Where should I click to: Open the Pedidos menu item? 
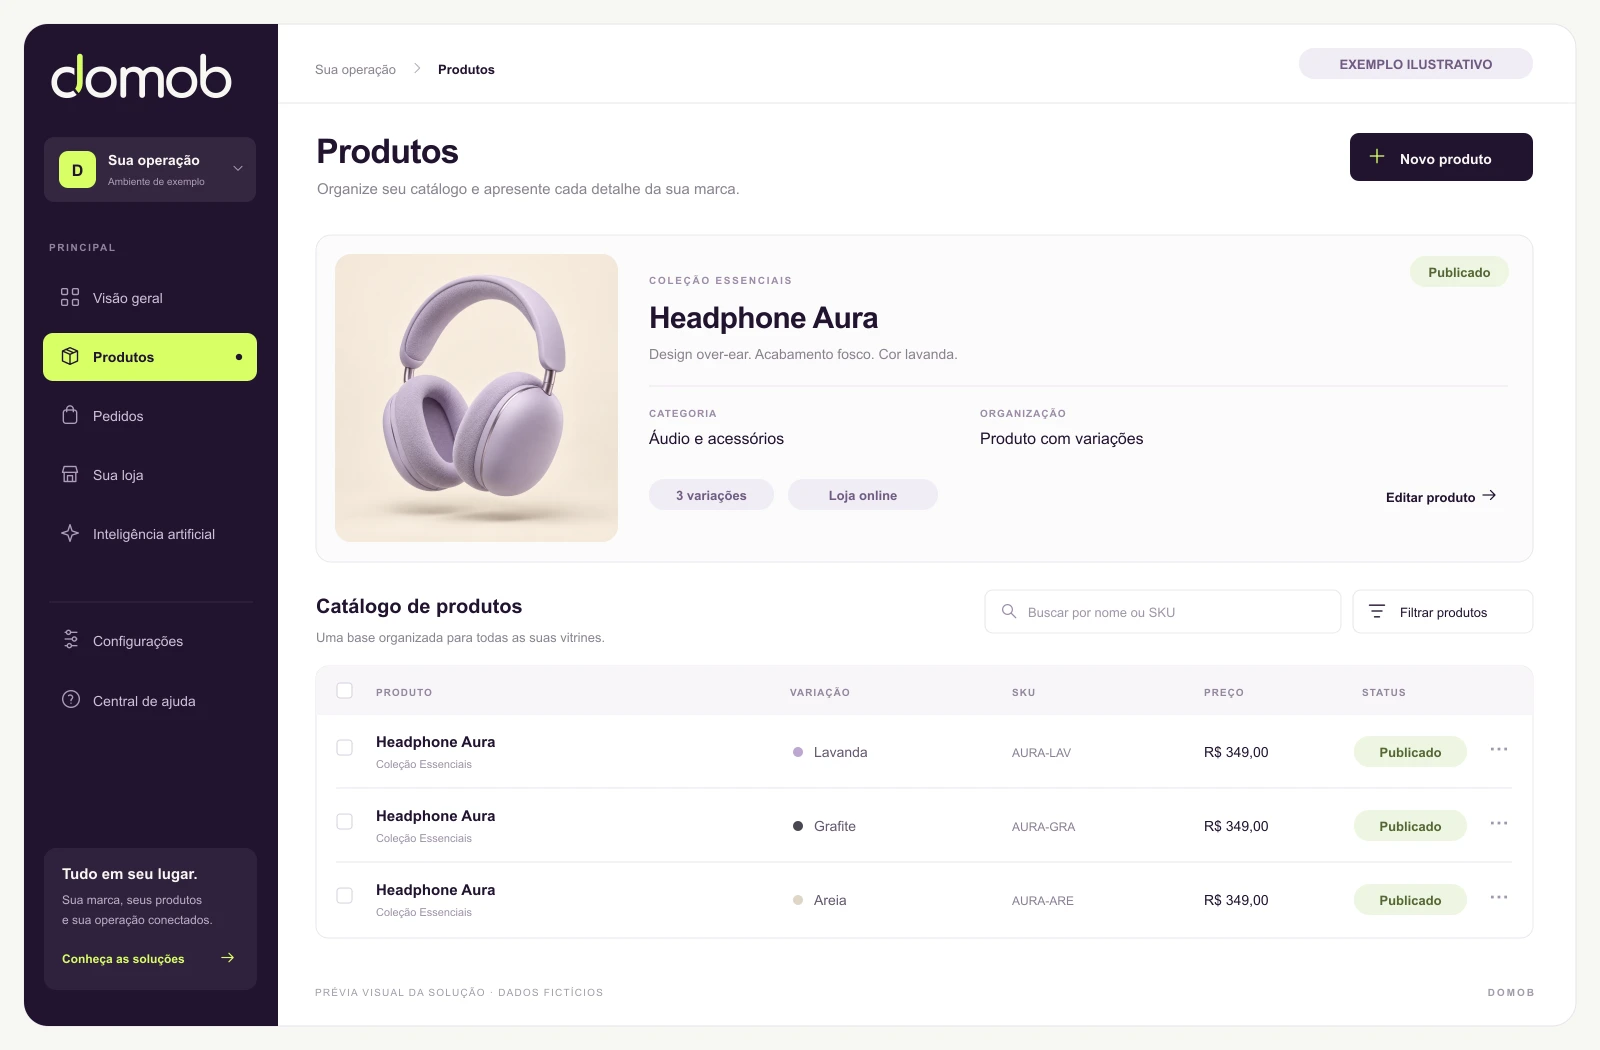[150, 416]
